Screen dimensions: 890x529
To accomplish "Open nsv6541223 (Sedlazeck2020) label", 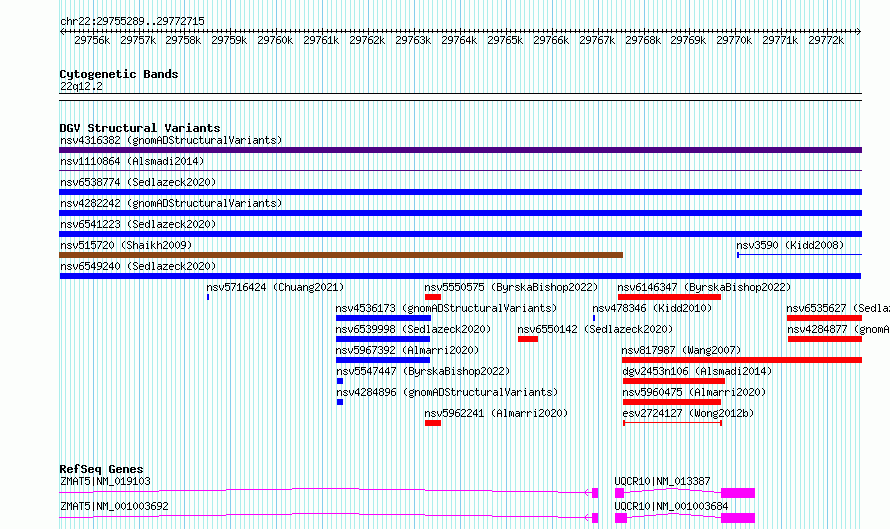I will point(138,224).
